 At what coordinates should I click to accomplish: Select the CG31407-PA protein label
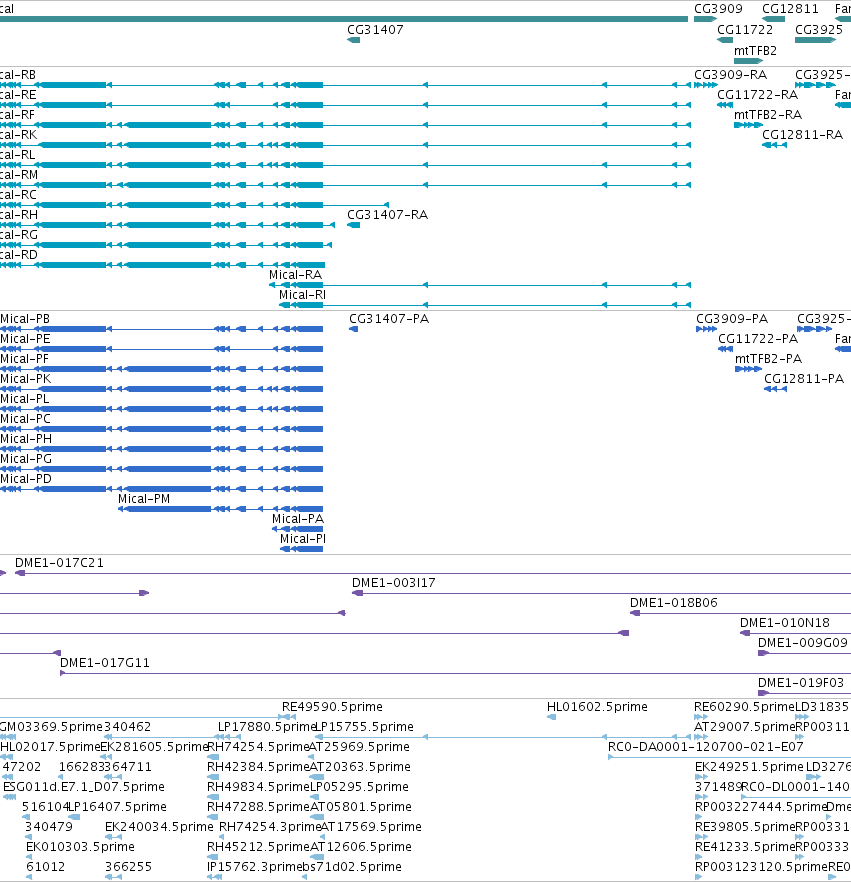coord(389,319)
